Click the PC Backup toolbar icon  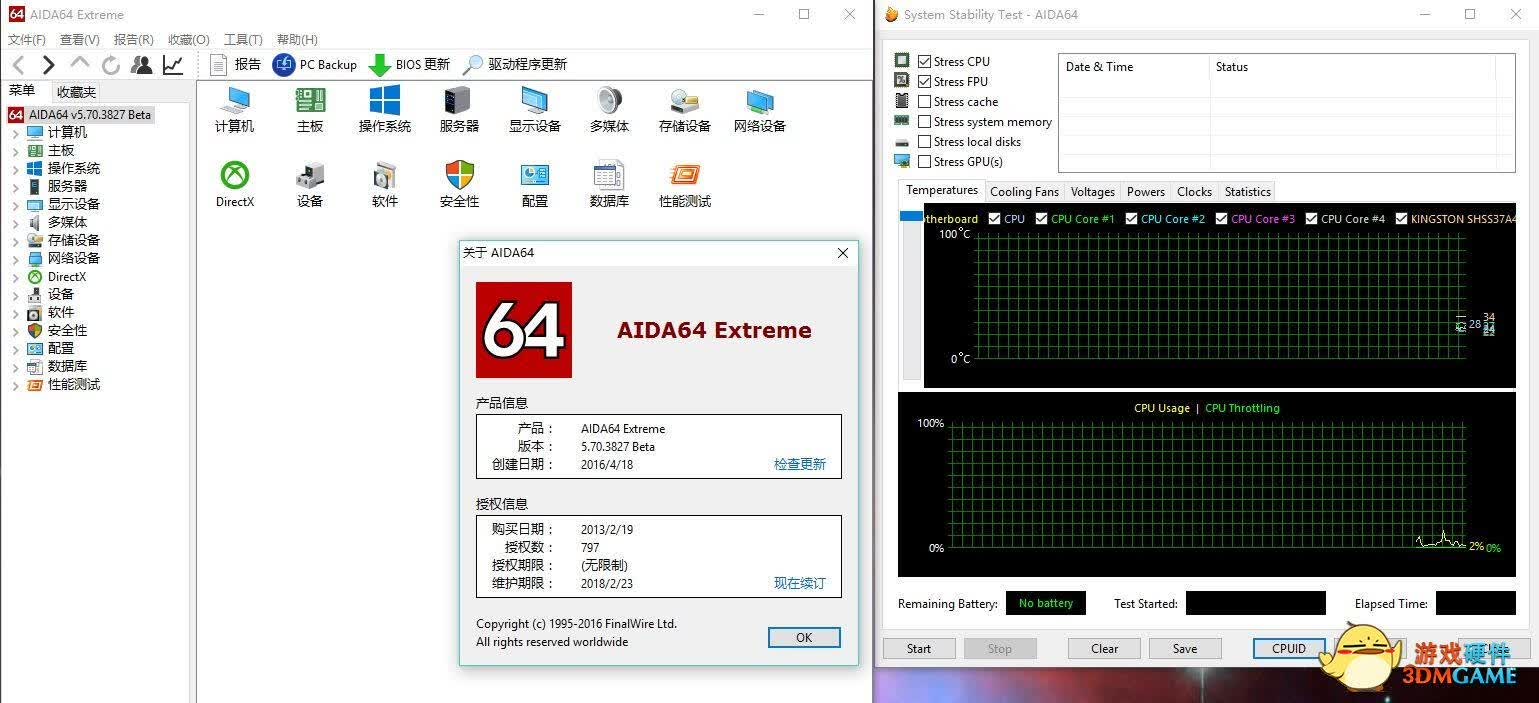(x=284, y=64)
